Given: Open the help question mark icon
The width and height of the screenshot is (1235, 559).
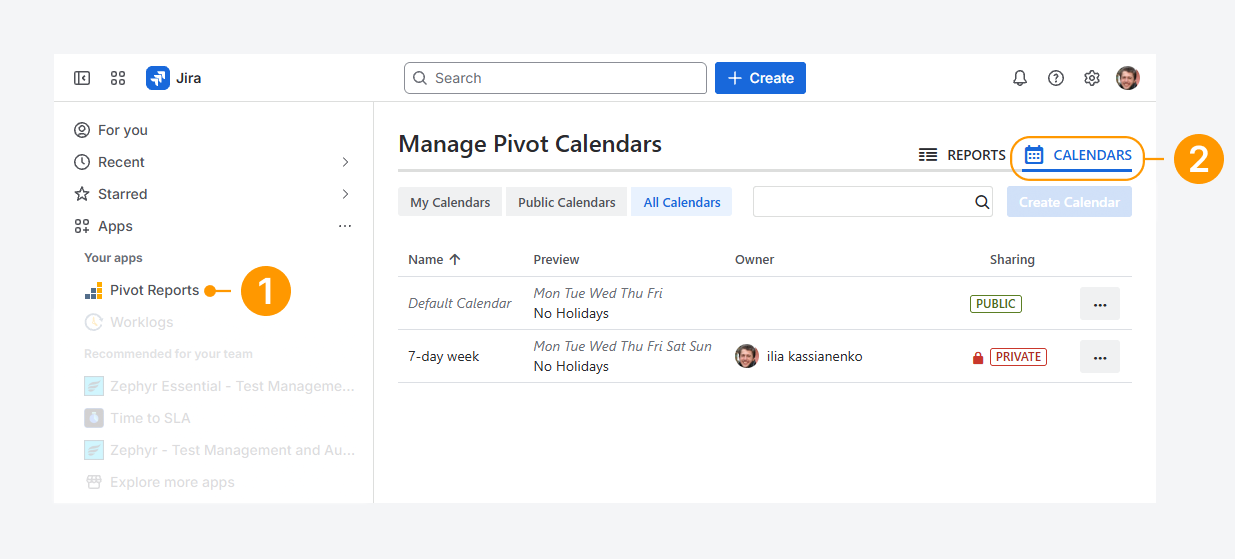Looking at the screenshot, I should [1056, 78].
